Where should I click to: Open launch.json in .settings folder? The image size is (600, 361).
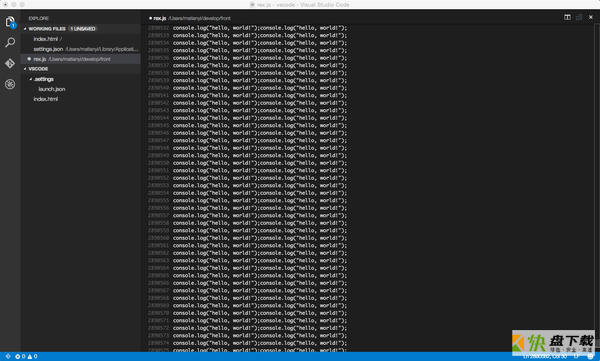(x=81, y=89)
